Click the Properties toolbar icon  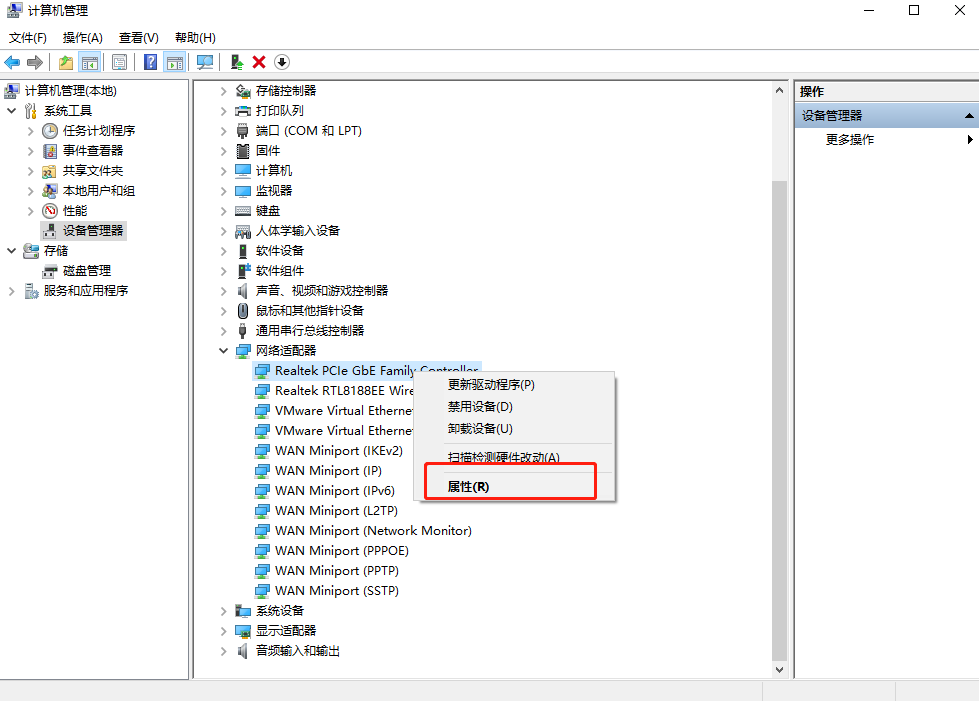(119, 62)
